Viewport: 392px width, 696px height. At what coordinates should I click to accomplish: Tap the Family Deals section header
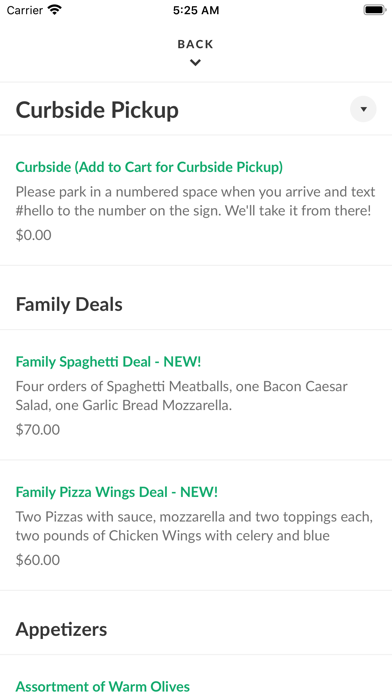click(x=69, y=304)
